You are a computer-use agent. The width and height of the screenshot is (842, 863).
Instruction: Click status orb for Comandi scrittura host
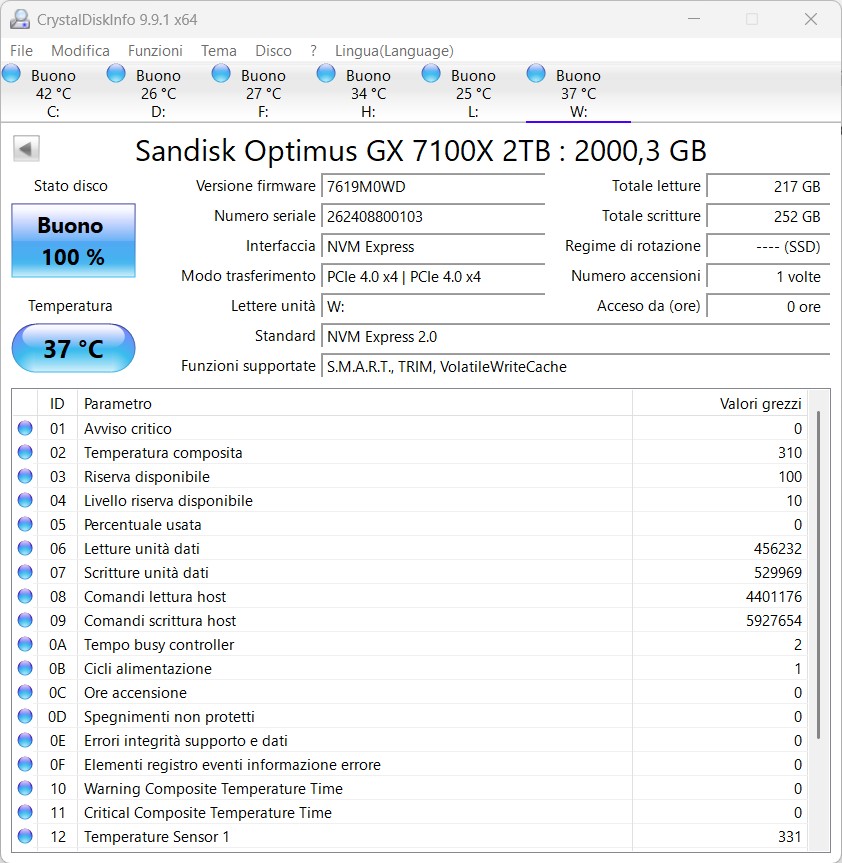25,620
